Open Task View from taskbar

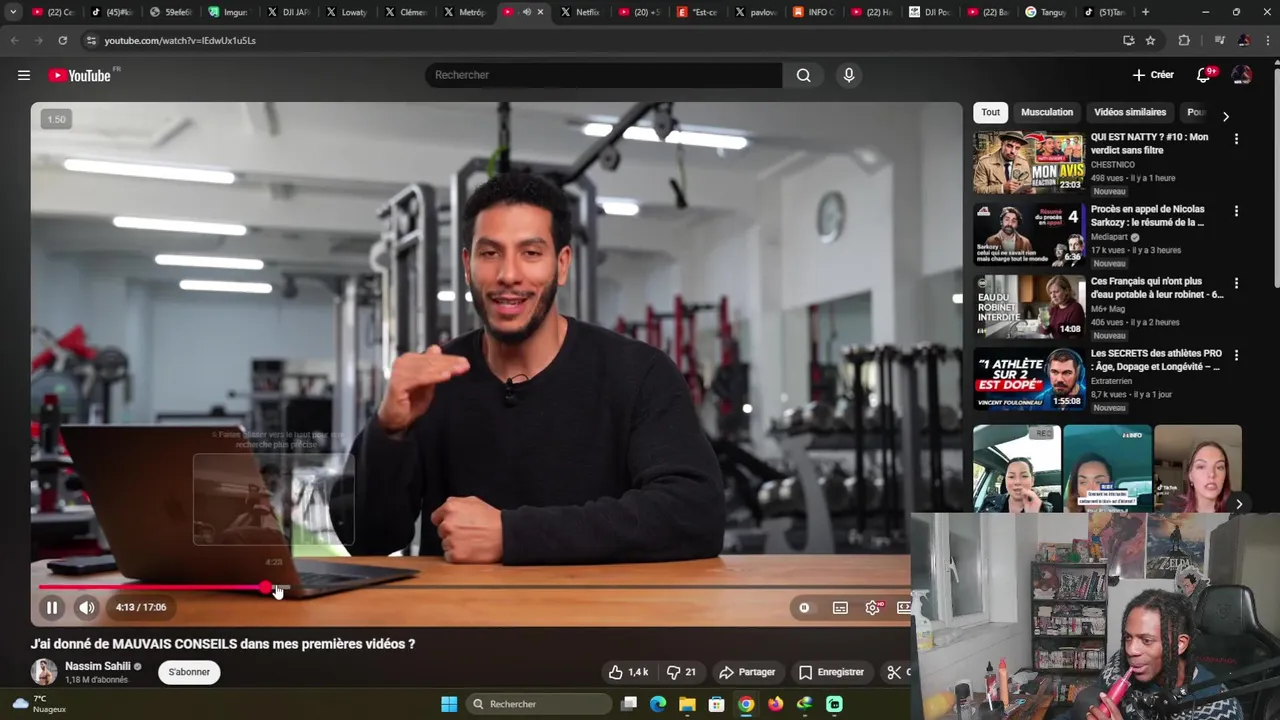[629, 704]
